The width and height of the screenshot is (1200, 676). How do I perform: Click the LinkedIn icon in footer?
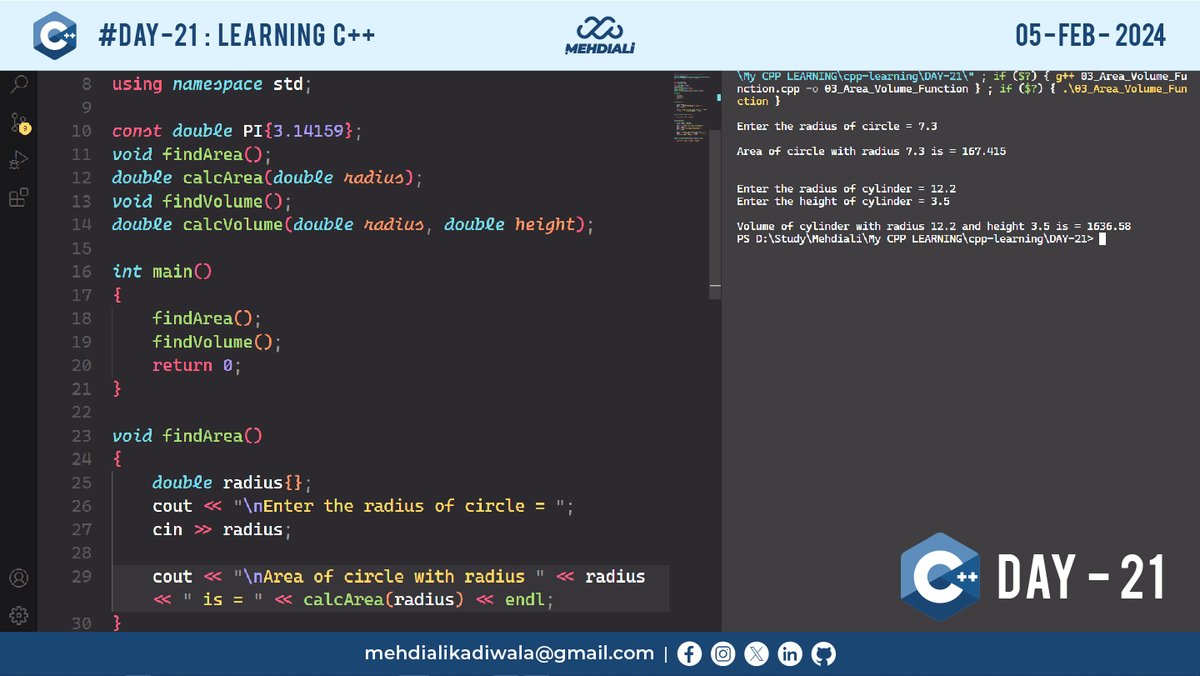point(790,654)
